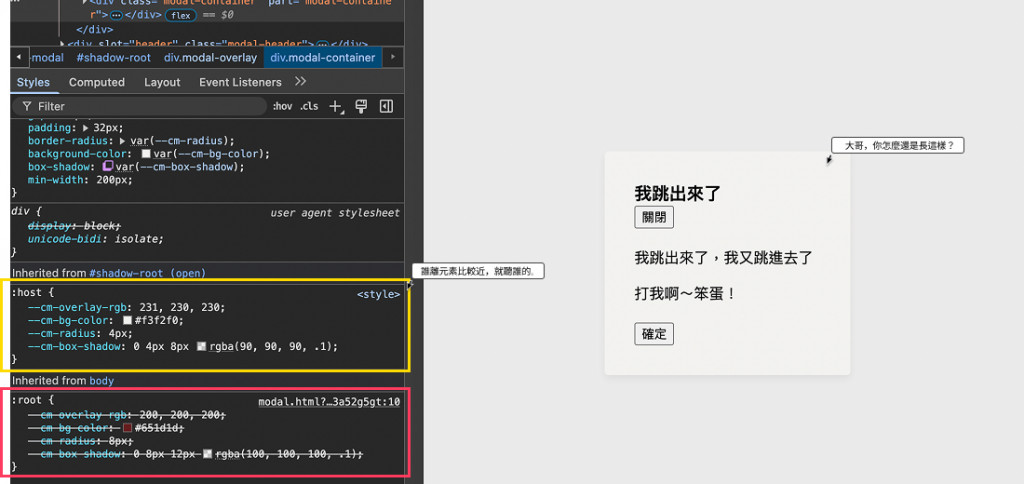Open the rgba(90, 90, 90, .1) swatch
Image resolution: width=1024 pixels, height=484 pixels.
(202, 346)
